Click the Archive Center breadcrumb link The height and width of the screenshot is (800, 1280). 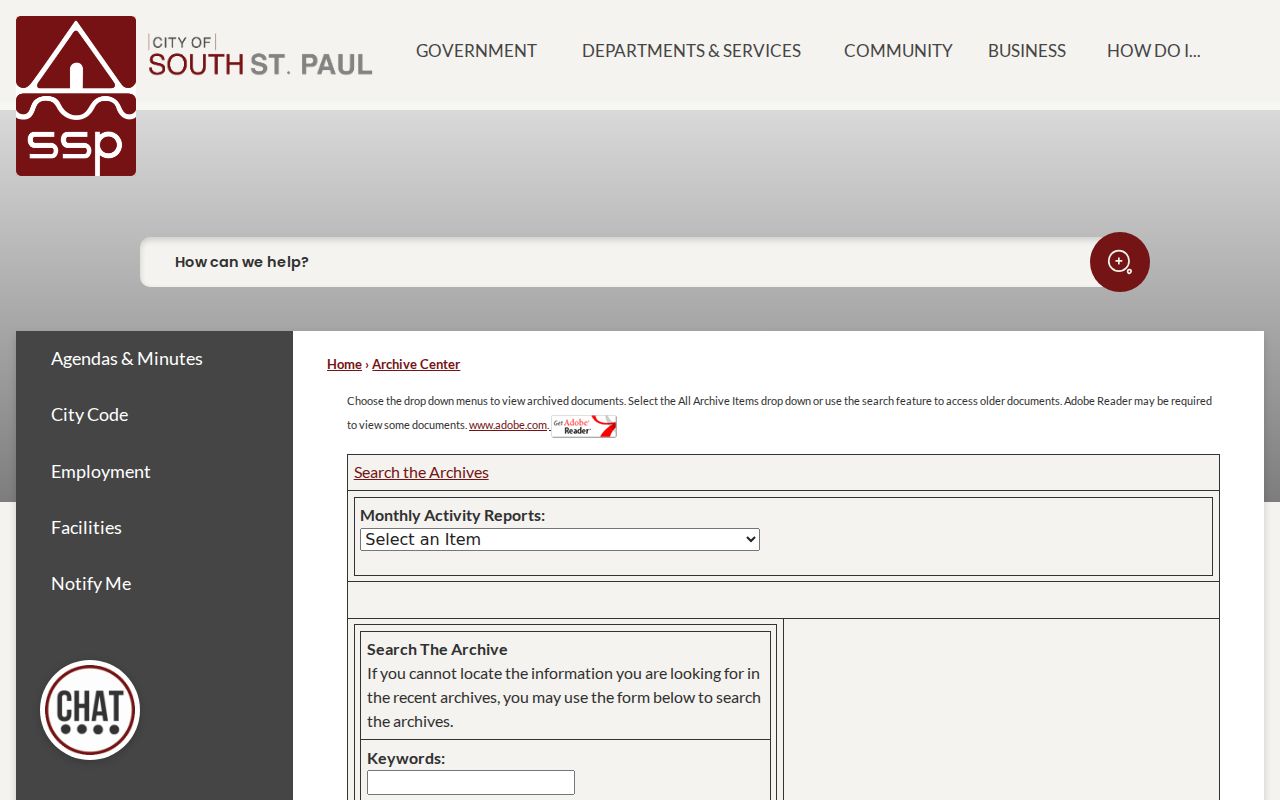(x=416, y=365)
